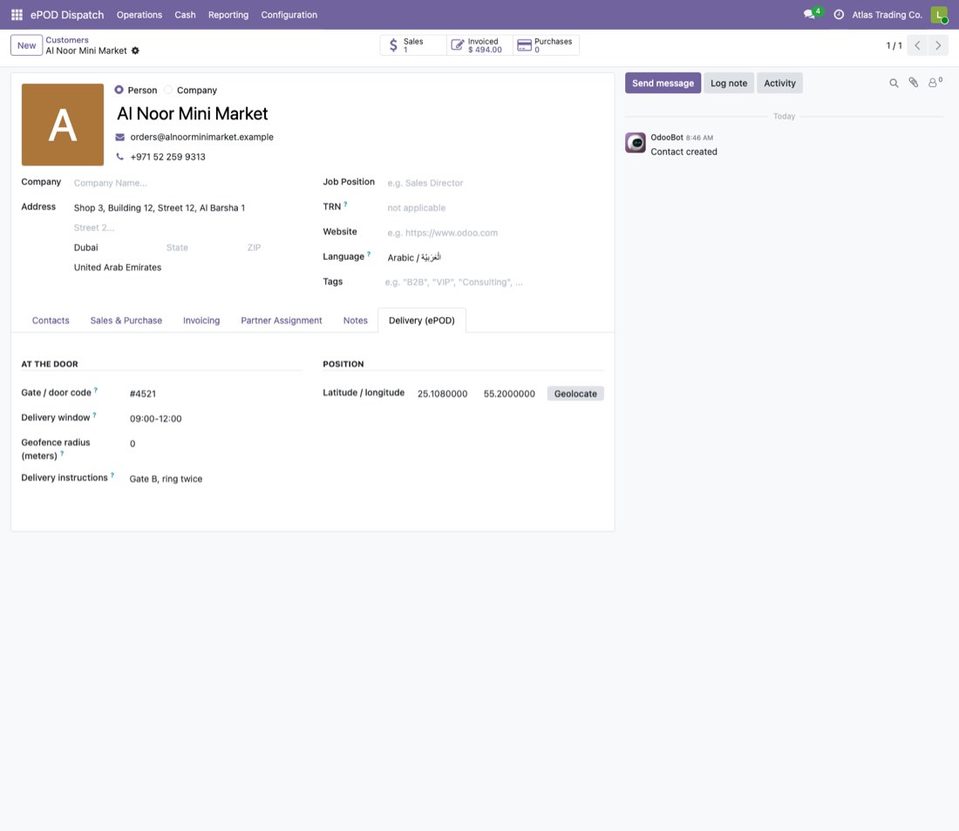Click the Street 2 field

click(x=187, y=227)
